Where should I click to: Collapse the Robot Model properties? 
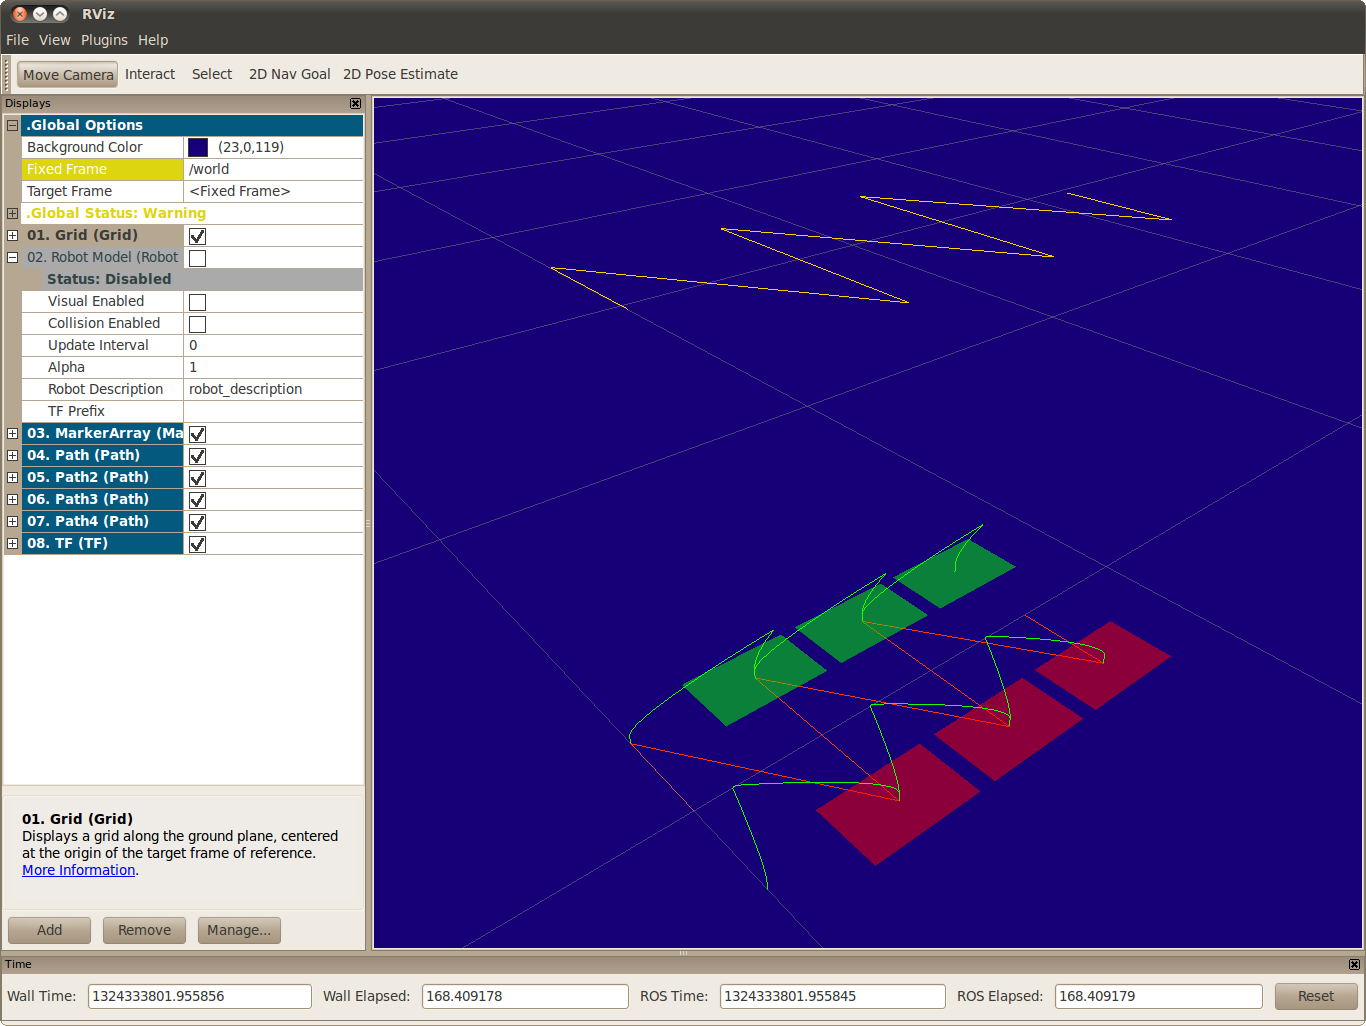click(x=11, y=257)
